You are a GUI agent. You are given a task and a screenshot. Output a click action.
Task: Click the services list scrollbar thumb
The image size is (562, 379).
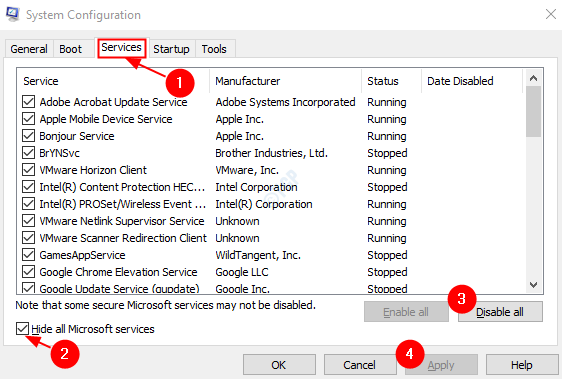(533, 112)
